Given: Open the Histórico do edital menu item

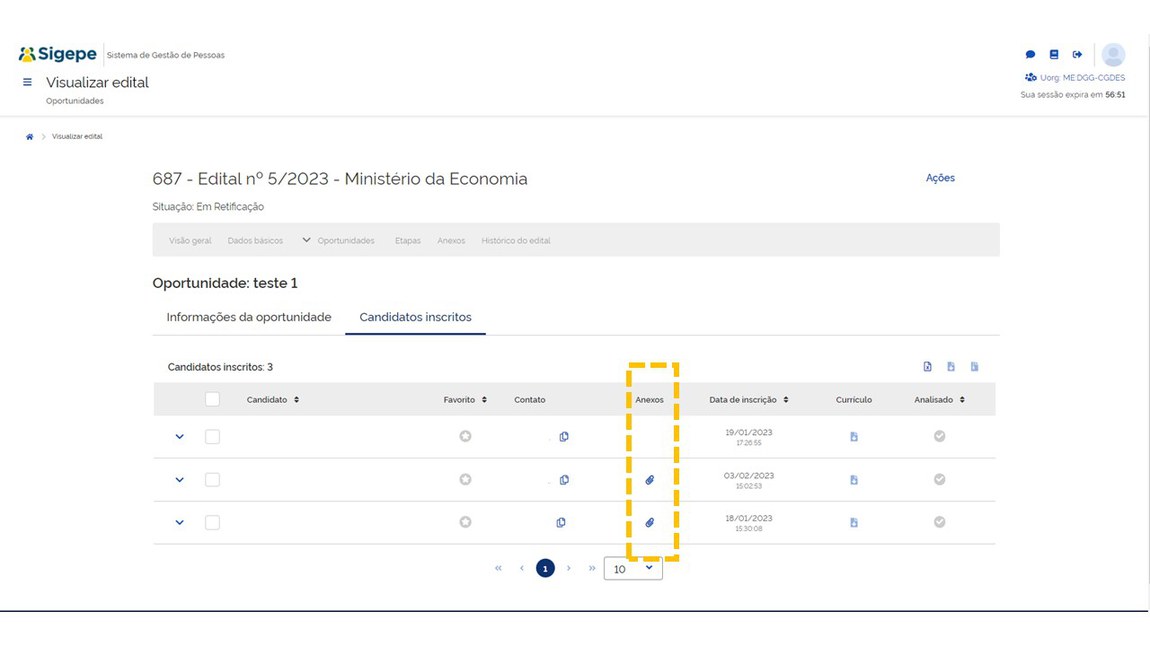Looking at the screenshot, I should 516,241.
